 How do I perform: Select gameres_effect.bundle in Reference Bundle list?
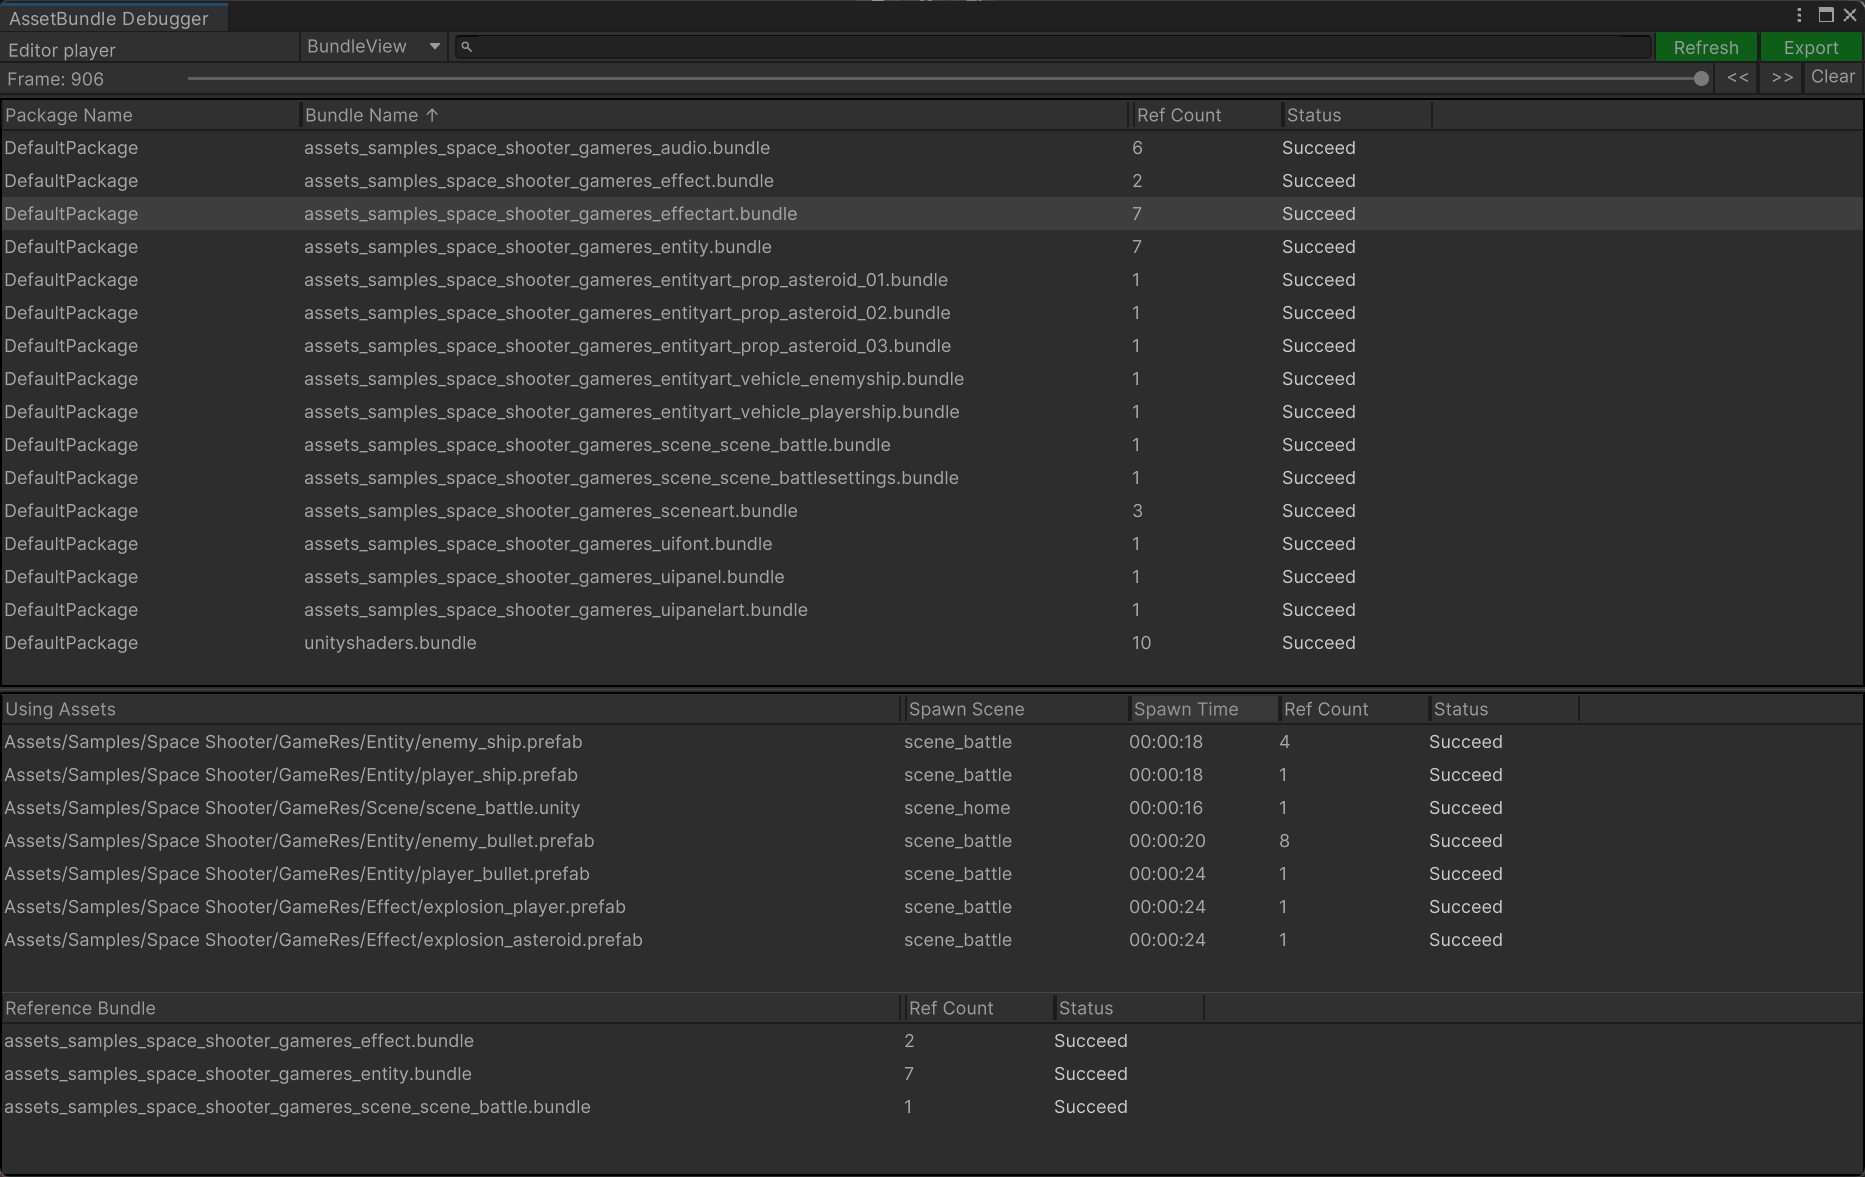932,1041
